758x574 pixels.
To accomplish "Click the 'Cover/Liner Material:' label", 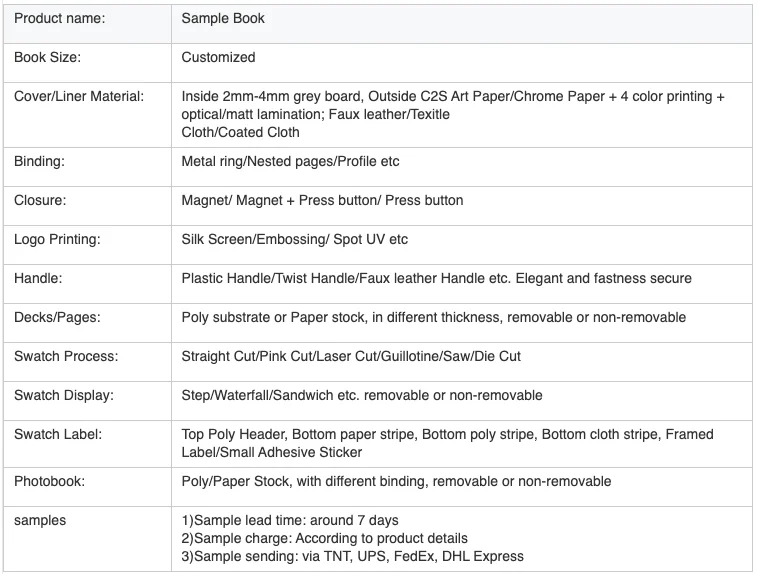I will [79, 97].
